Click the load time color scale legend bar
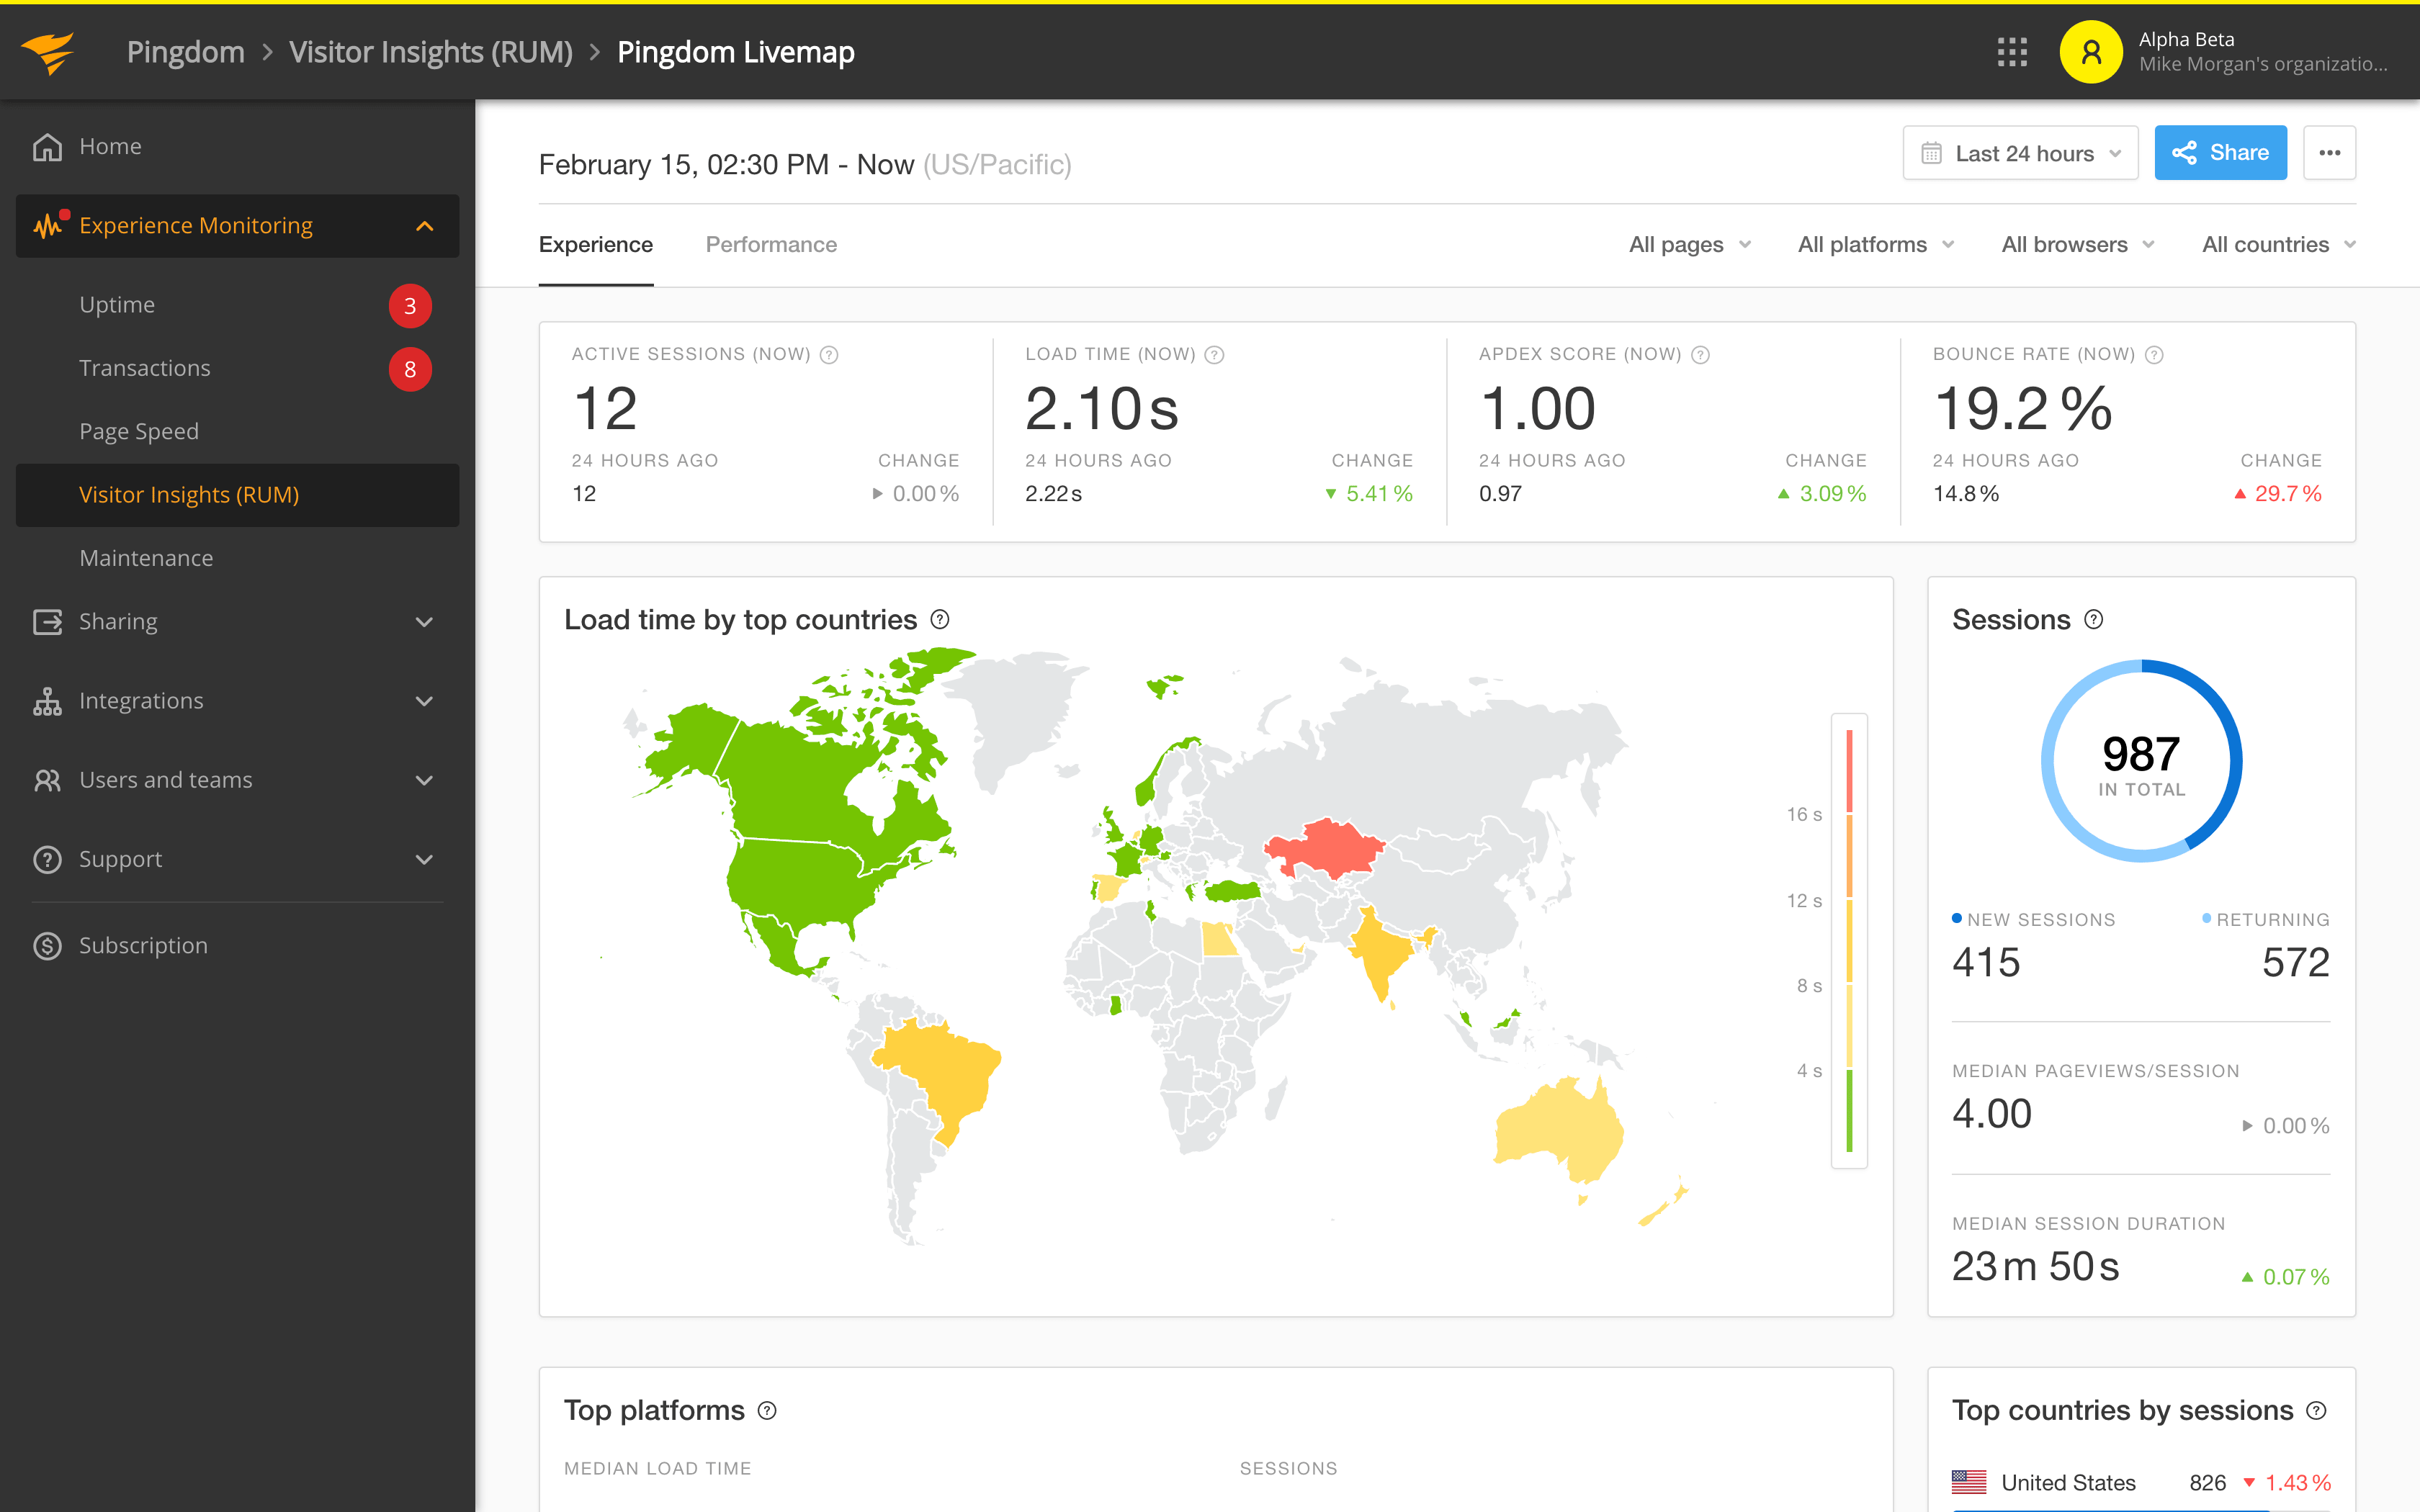This screenshot has width=2420, height=1512. tap(1849, 940)
